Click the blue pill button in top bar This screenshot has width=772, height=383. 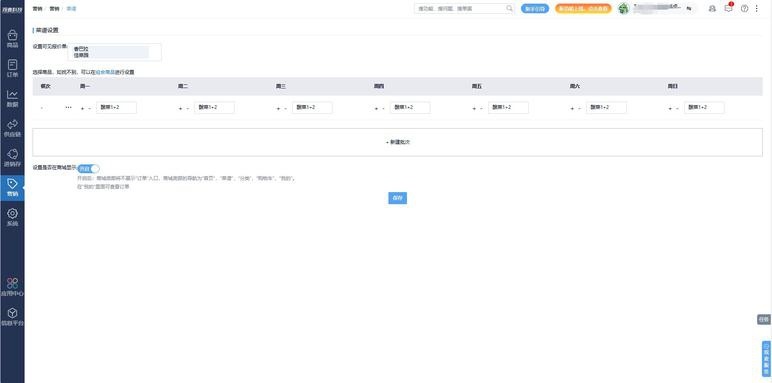[535, 8]
